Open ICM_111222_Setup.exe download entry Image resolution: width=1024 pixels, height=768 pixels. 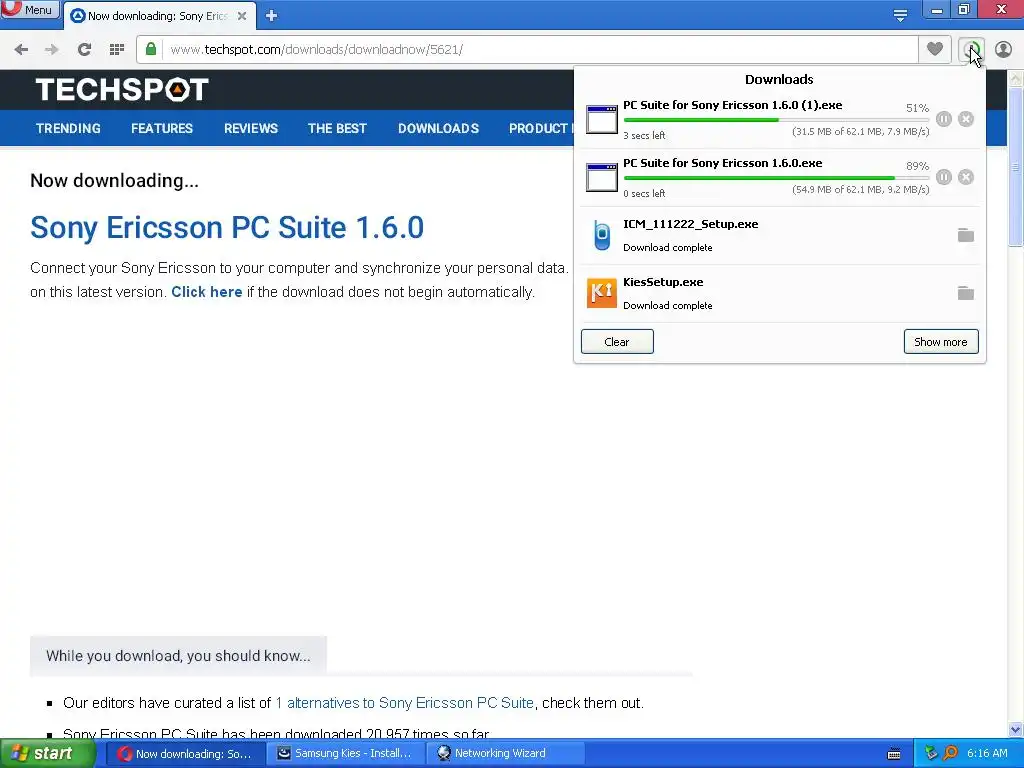click(x=780, y=236)
